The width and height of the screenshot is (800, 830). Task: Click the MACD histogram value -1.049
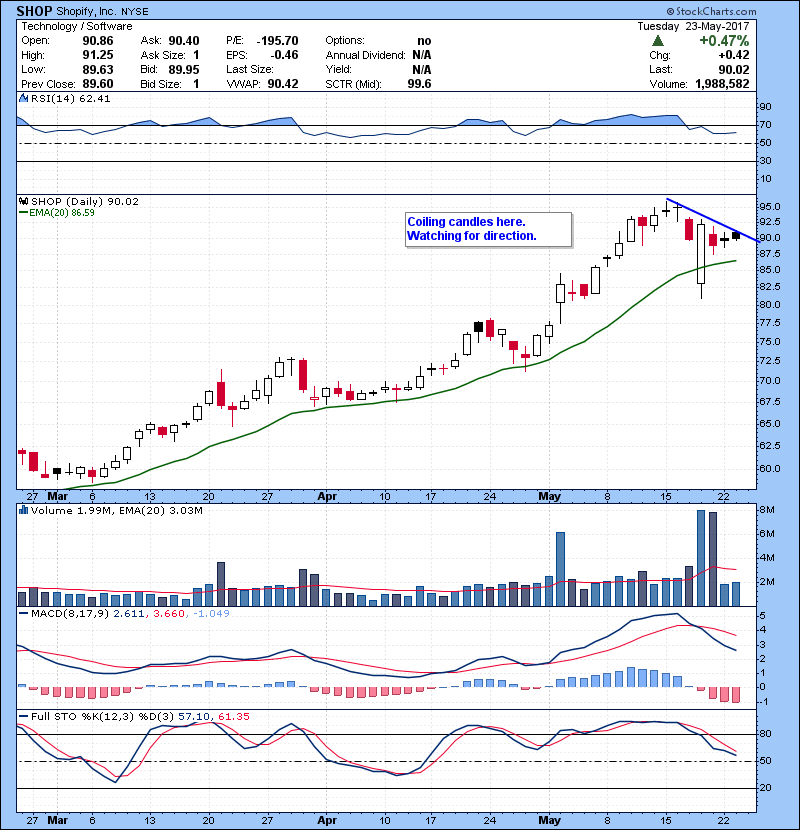[211, 614]
